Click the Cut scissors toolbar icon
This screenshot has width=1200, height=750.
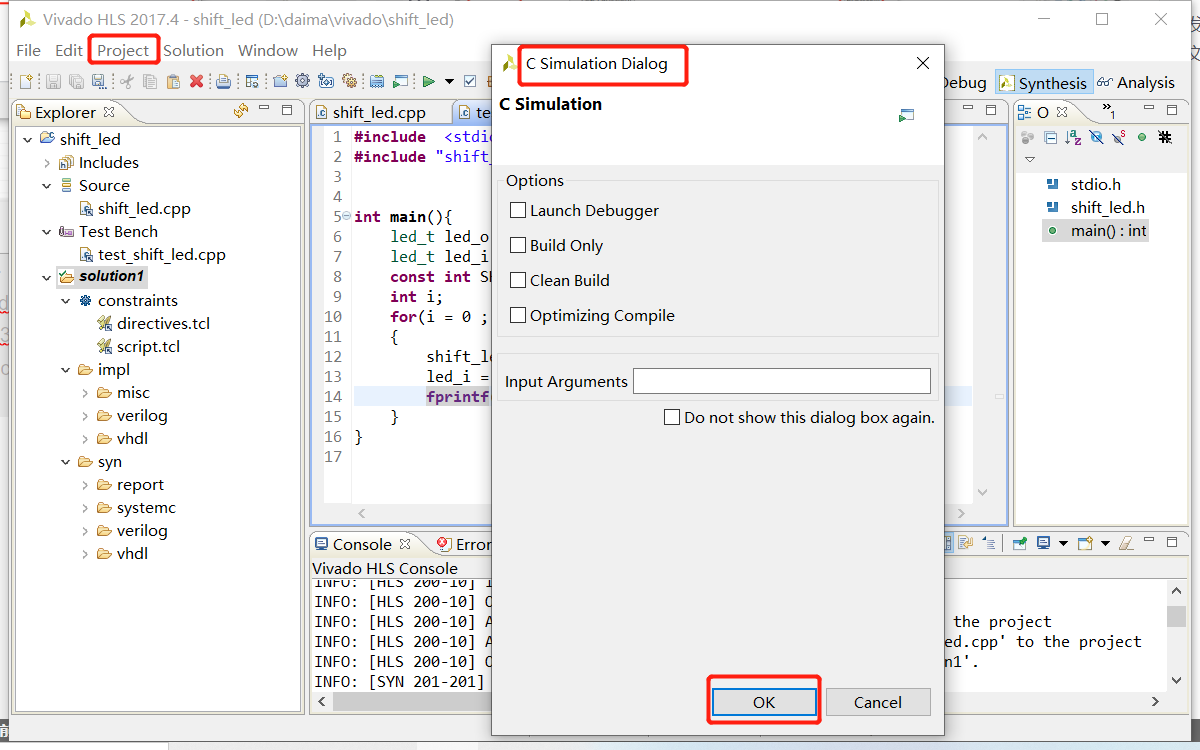point(127,82)
